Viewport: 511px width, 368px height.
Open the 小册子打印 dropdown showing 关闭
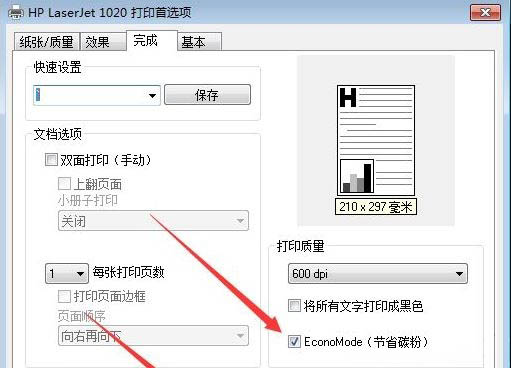[153, 221]
